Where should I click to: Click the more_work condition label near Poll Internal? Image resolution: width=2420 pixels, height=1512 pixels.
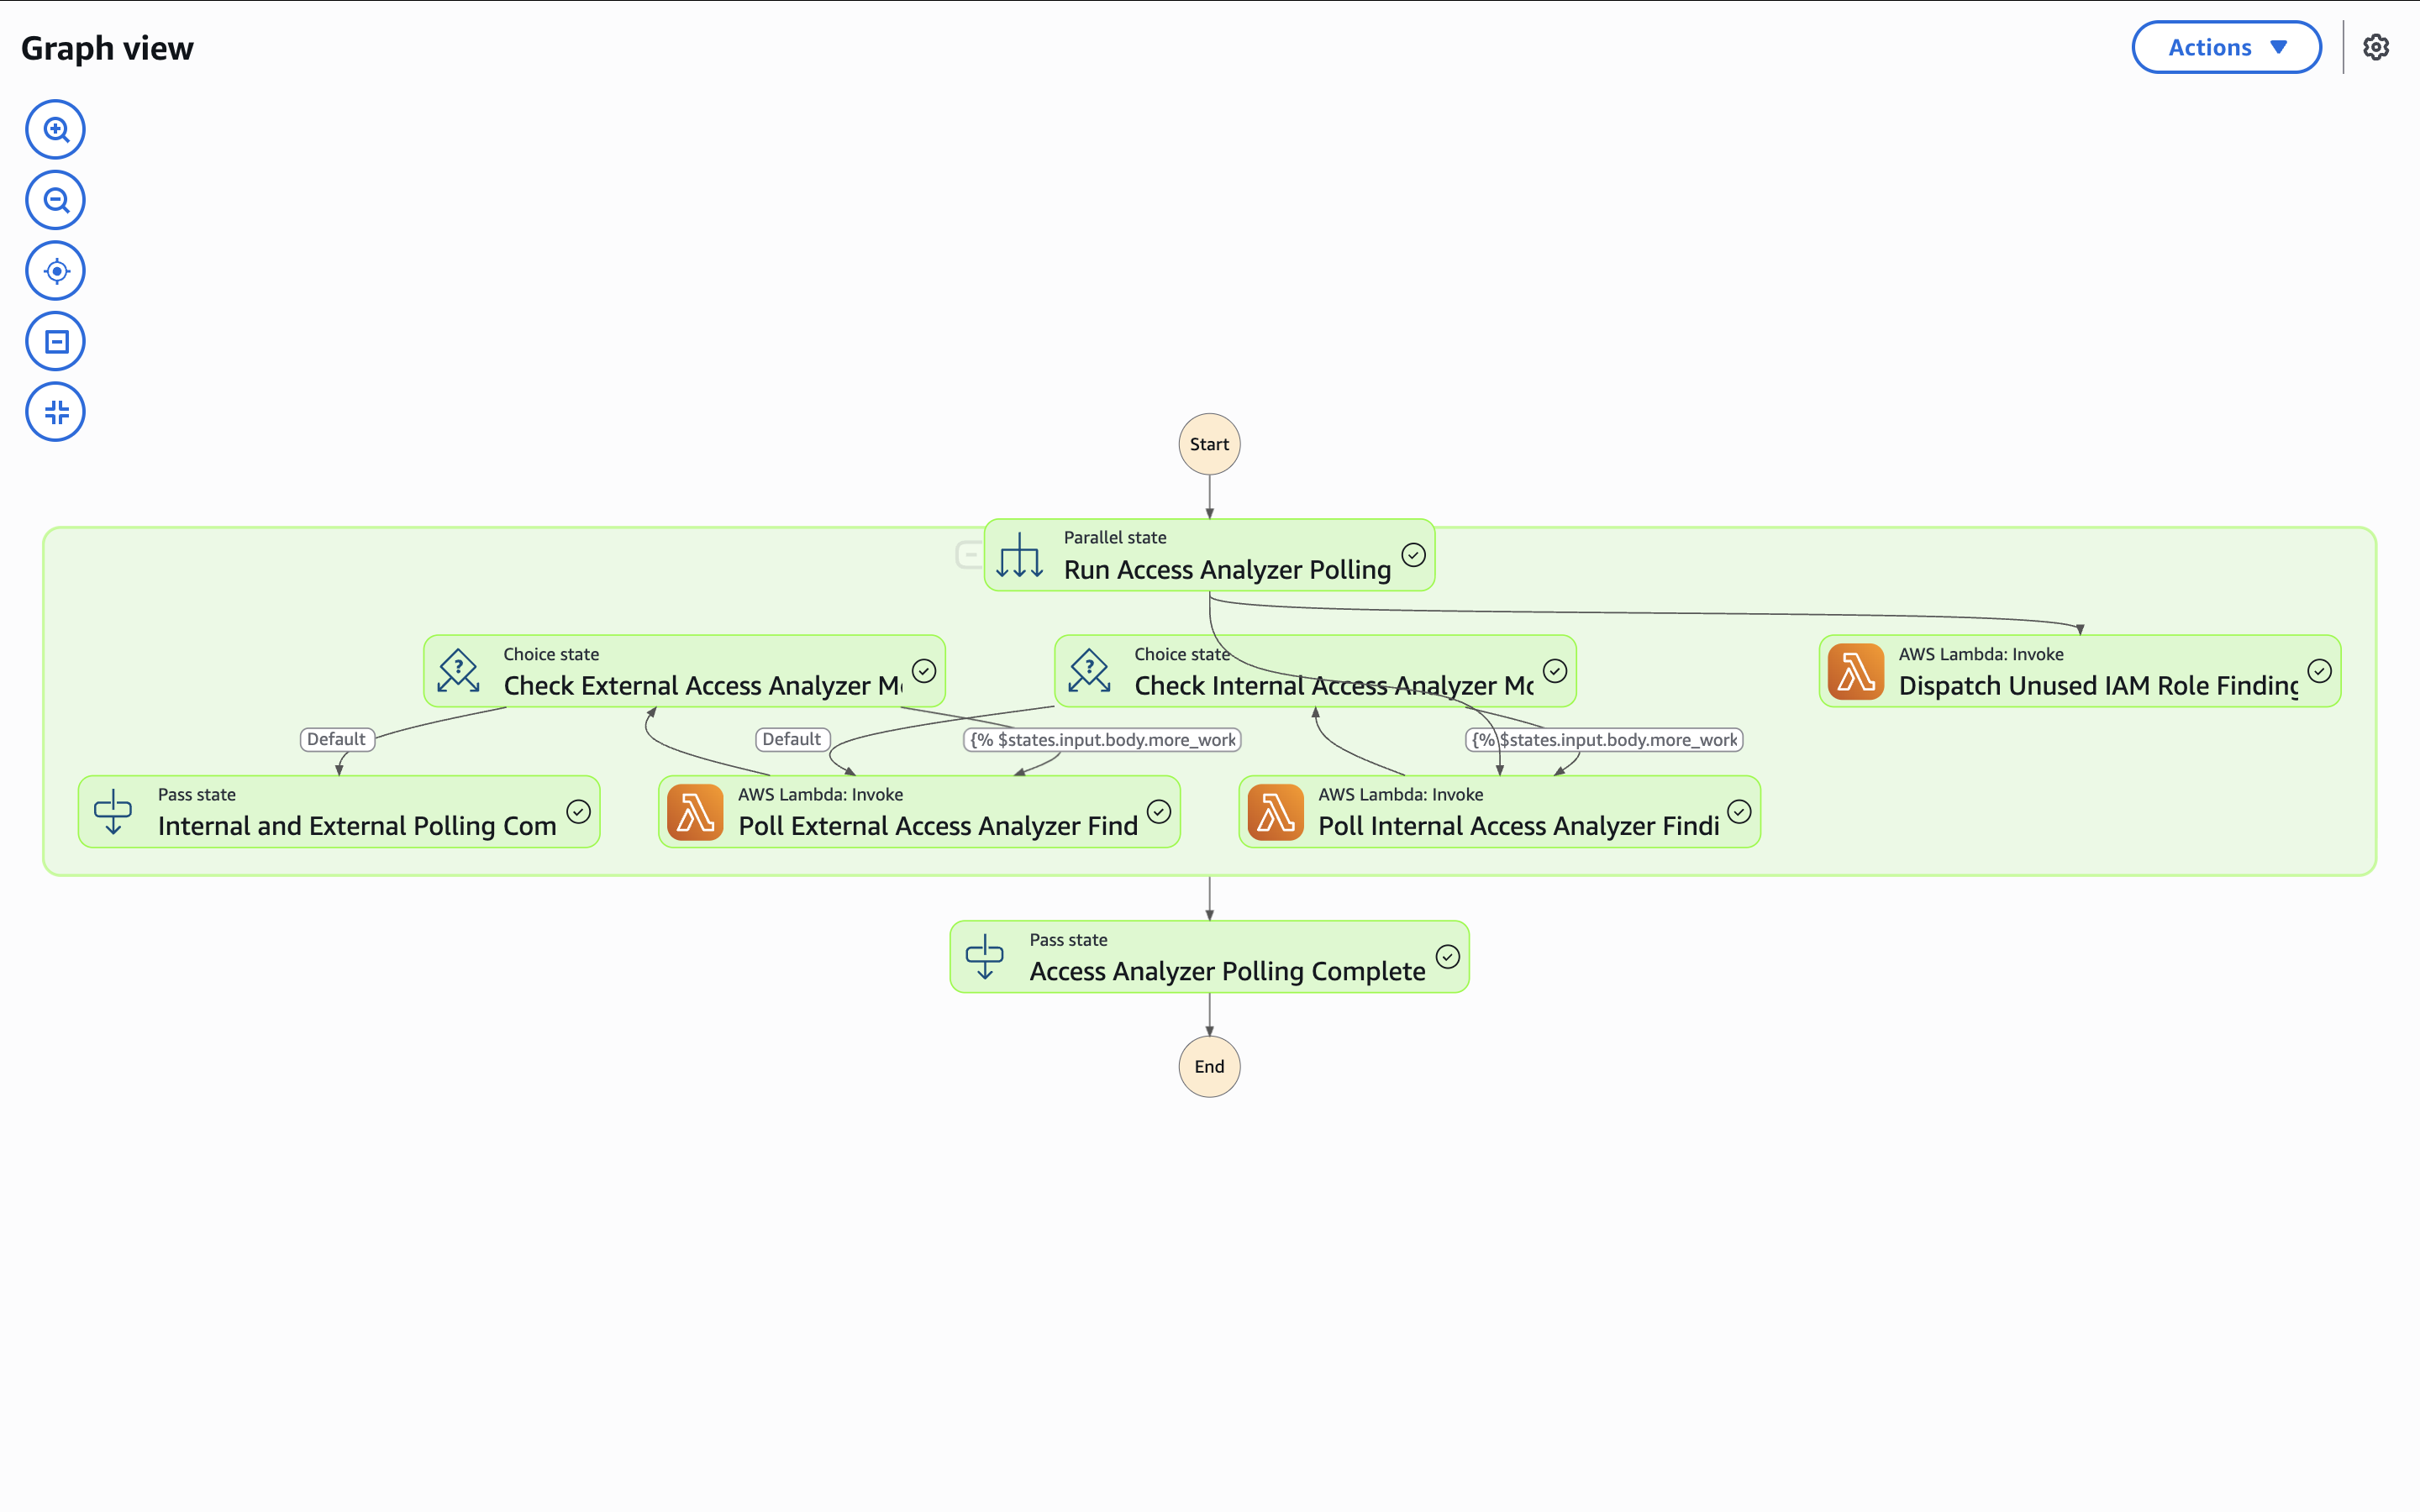click(1604, 740)
